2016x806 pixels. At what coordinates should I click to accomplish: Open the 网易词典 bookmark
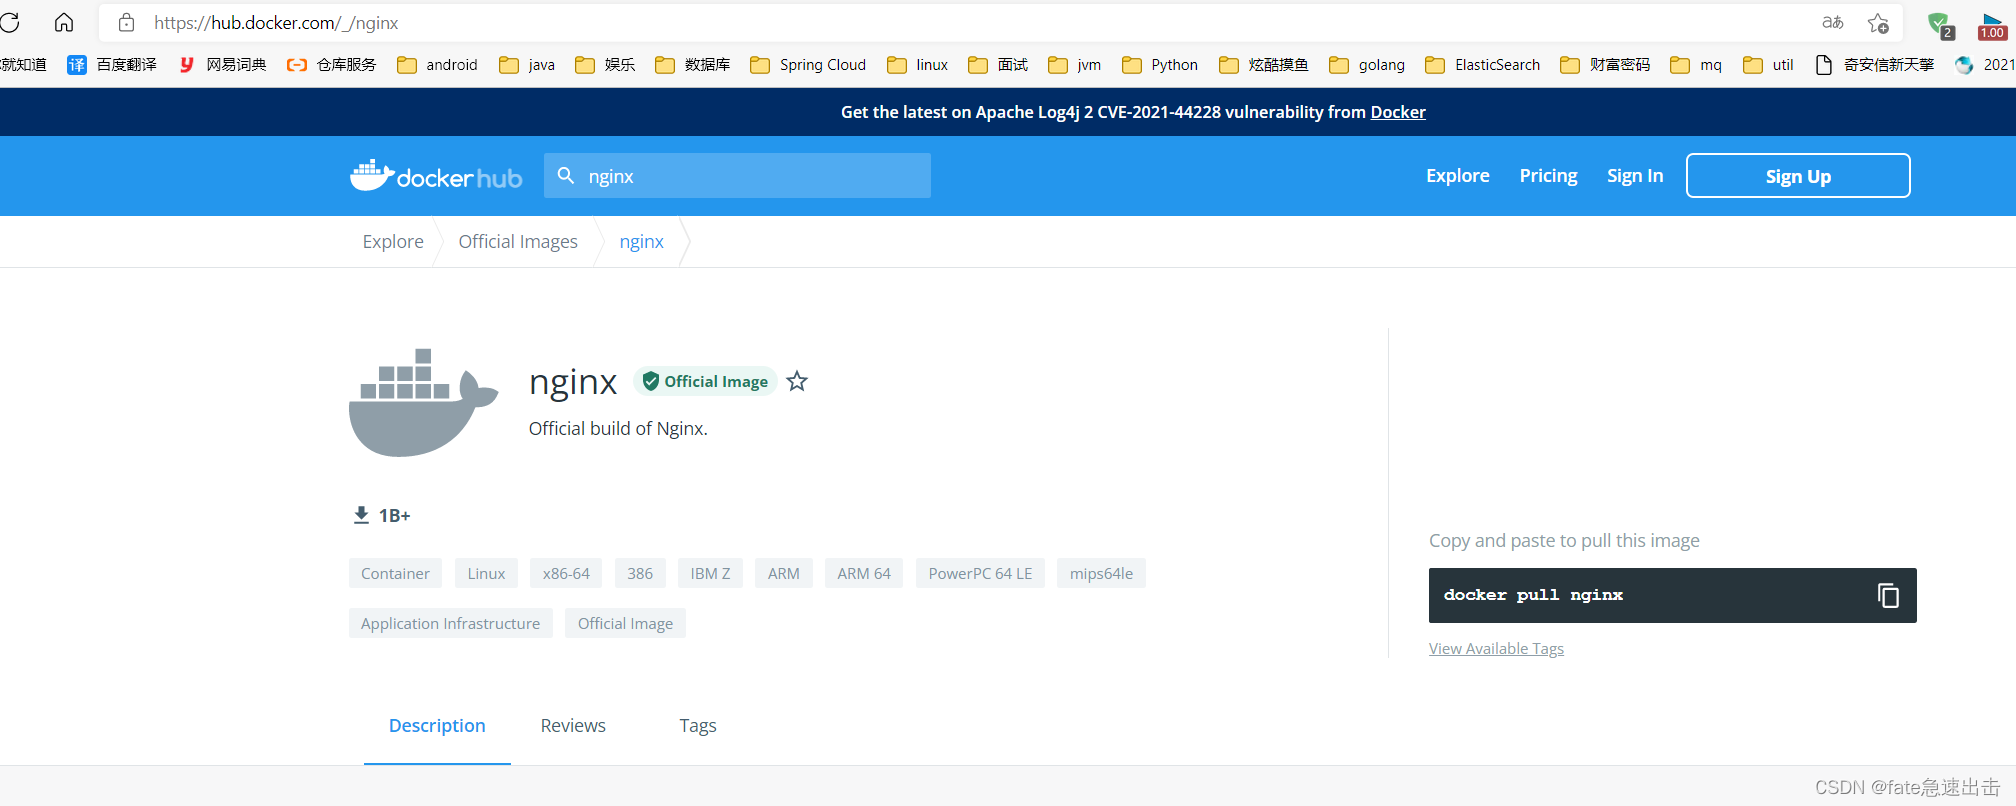click(x=222, y=65)
